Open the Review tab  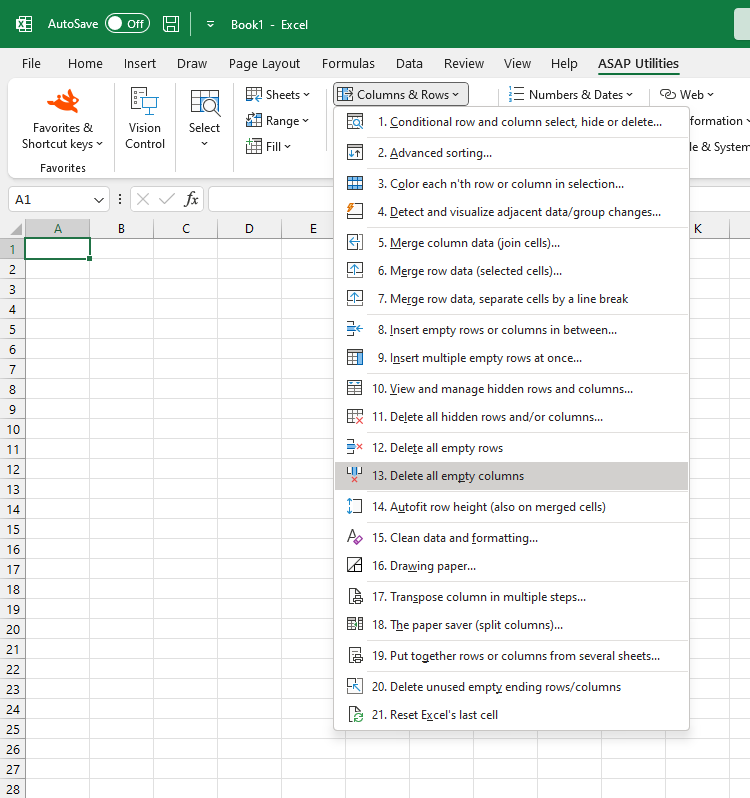pos(464,64)
